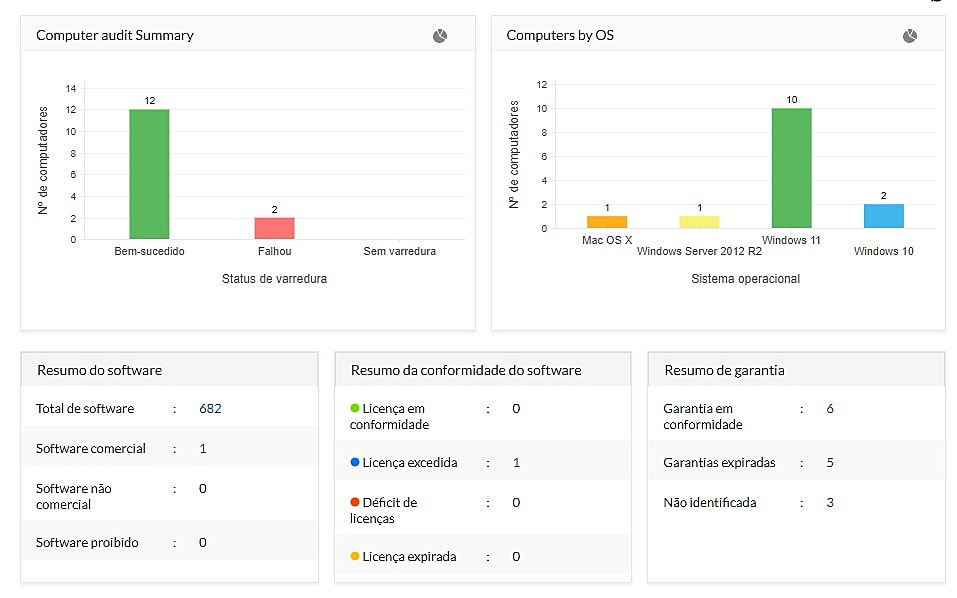Image resolution: width=957 pixels, height=598 pixels.
Task: Click the Não identificada count 3
Action: [830, 503]
